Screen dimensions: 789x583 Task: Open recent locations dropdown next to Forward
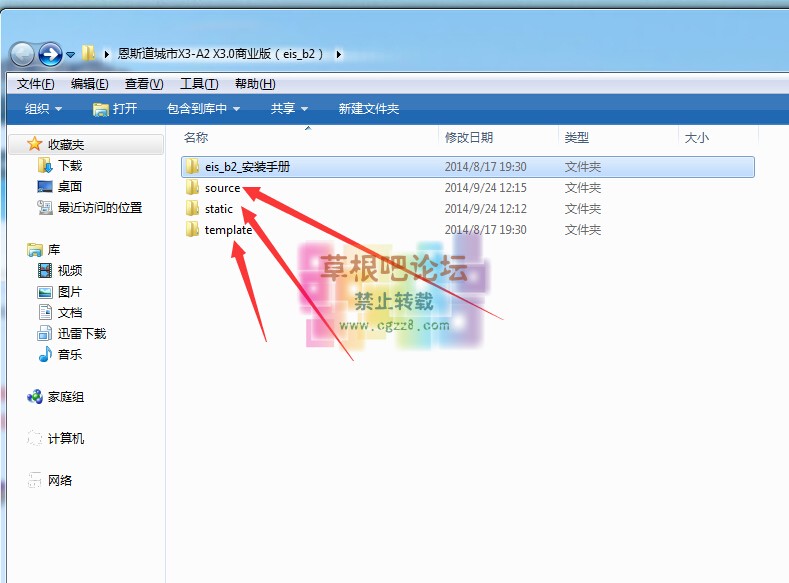(70, 55)
